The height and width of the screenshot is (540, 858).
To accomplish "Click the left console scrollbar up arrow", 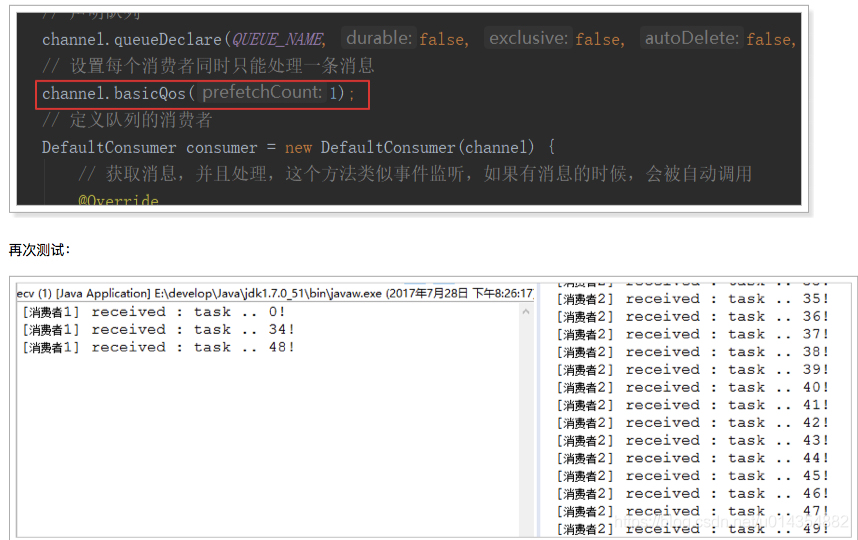I will point(526,312).
